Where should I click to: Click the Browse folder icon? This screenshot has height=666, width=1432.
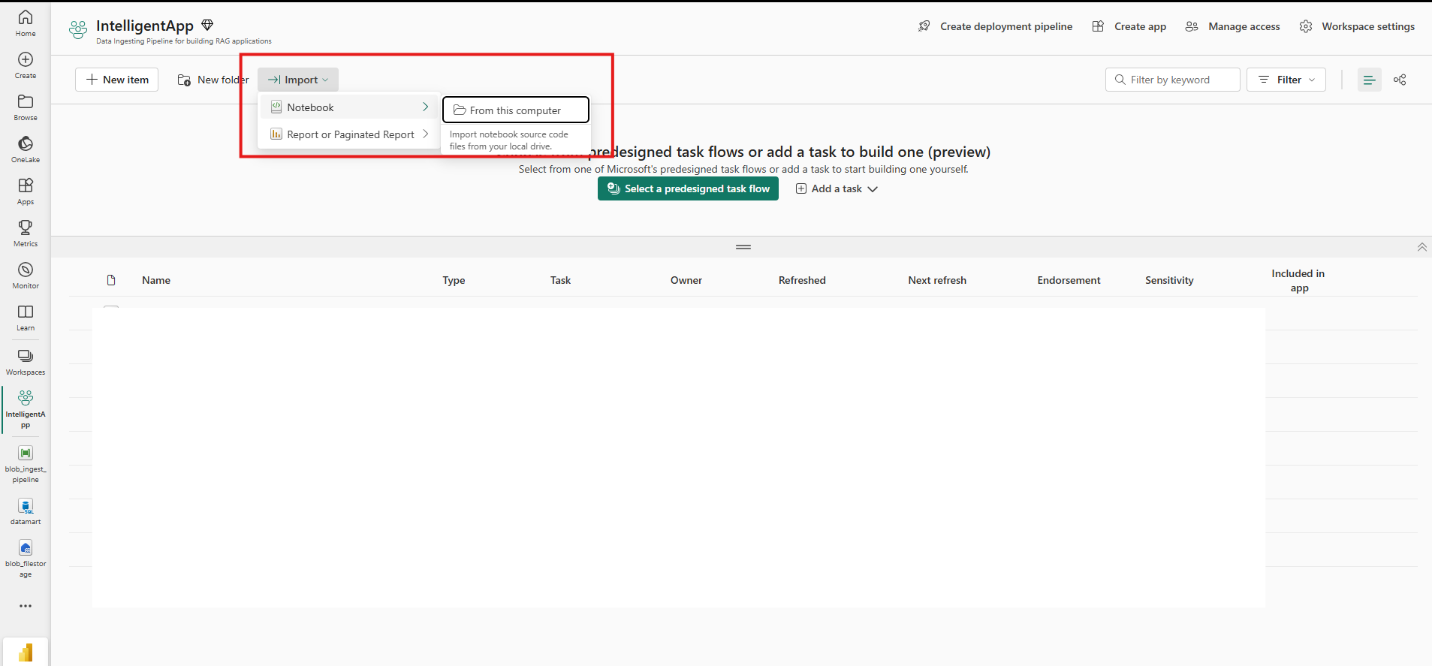tap(25, 106)
